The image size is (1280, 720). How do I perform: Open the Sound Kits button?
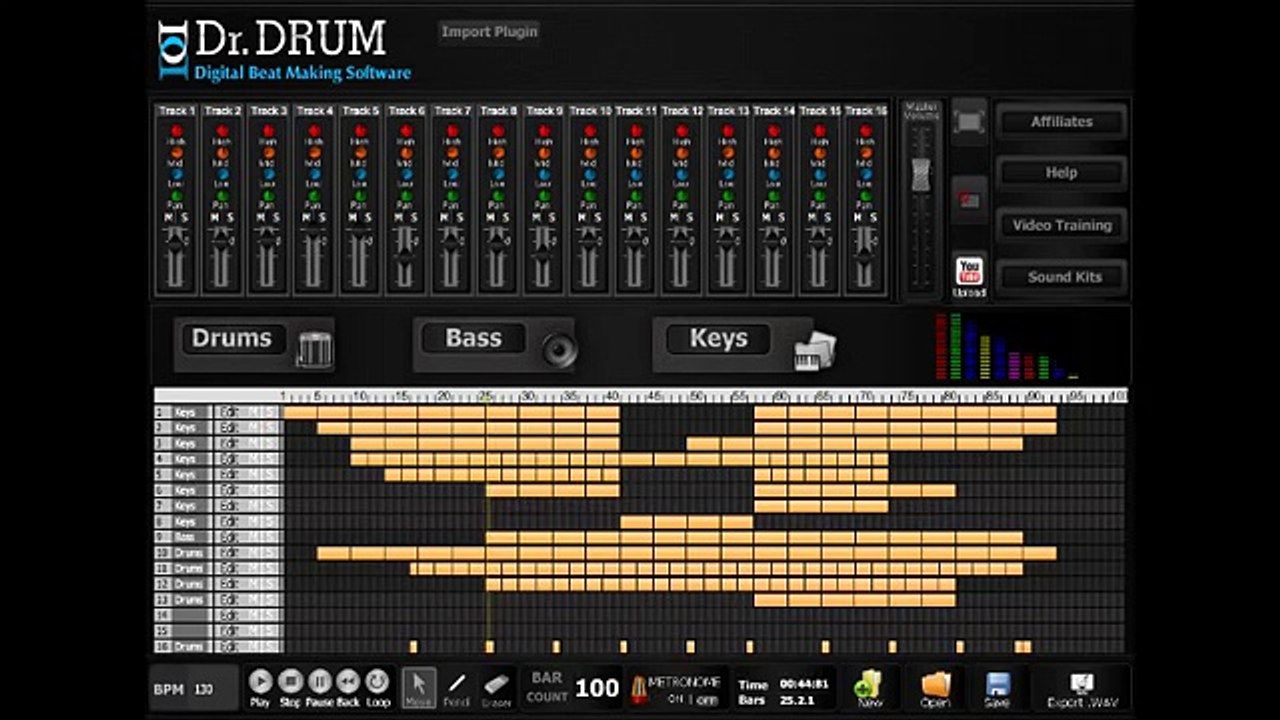coord(1062,277)
